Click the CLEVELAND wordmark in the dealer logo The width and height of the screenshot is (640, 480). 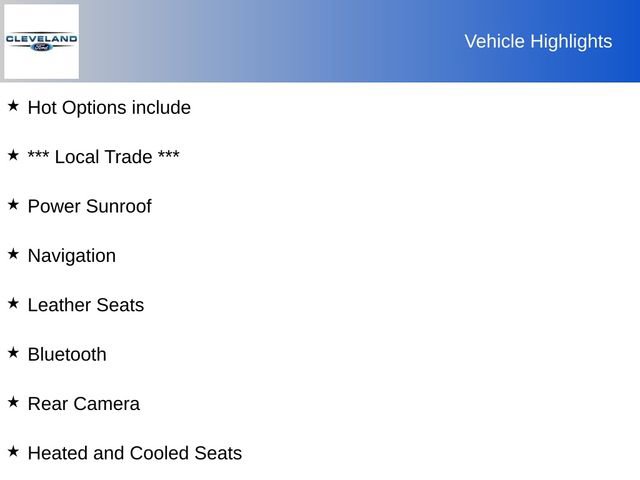[x=41, y=39]
